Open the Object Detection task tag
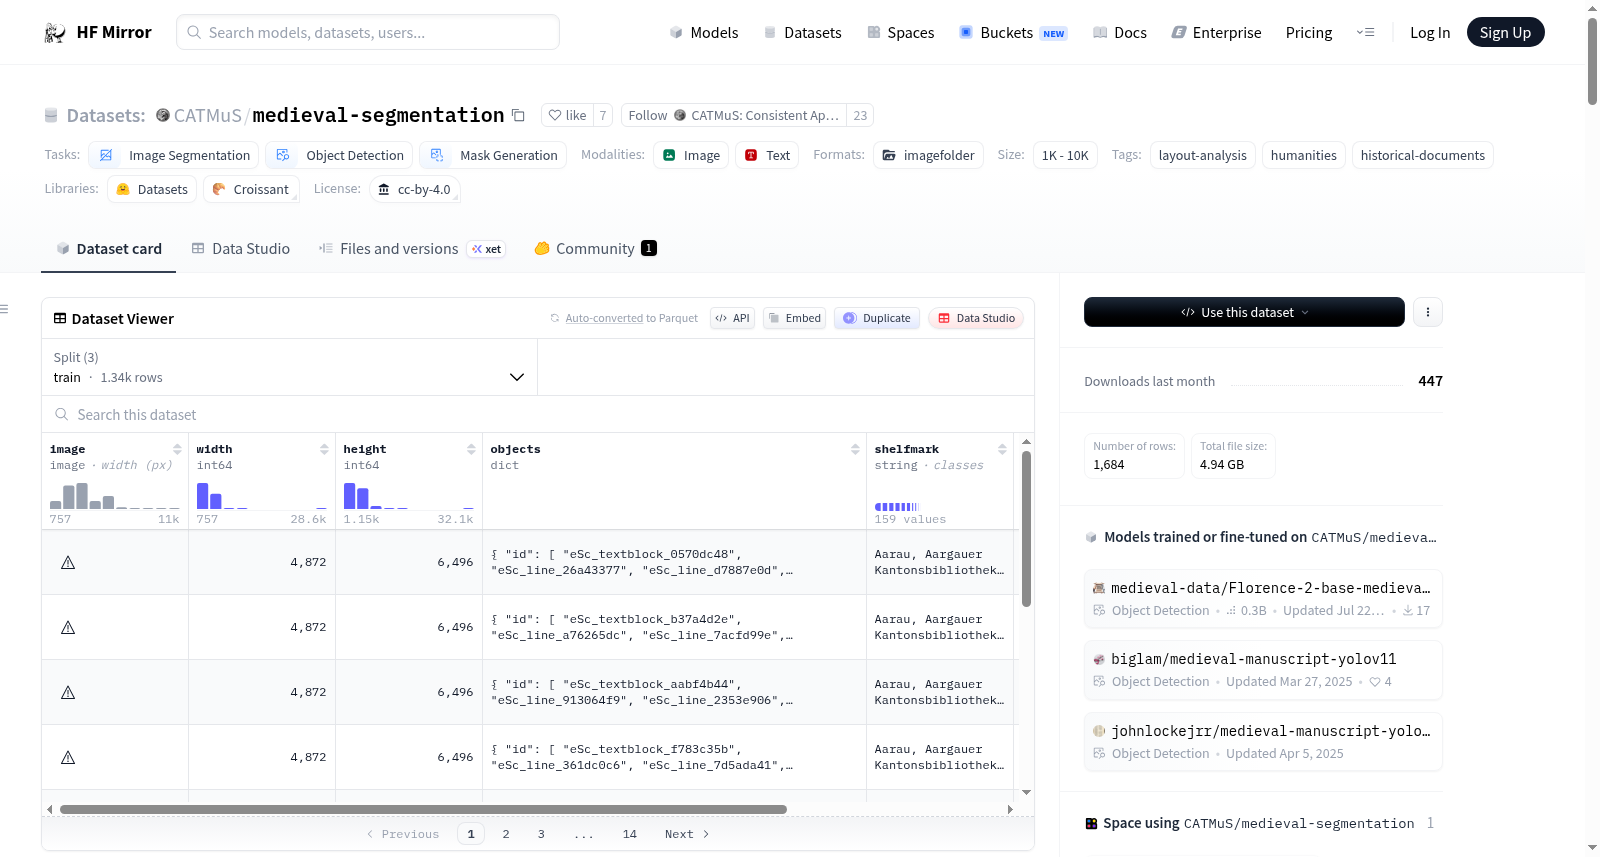The width and height of the screenshot is (1600, 857). tap(340, 155)
